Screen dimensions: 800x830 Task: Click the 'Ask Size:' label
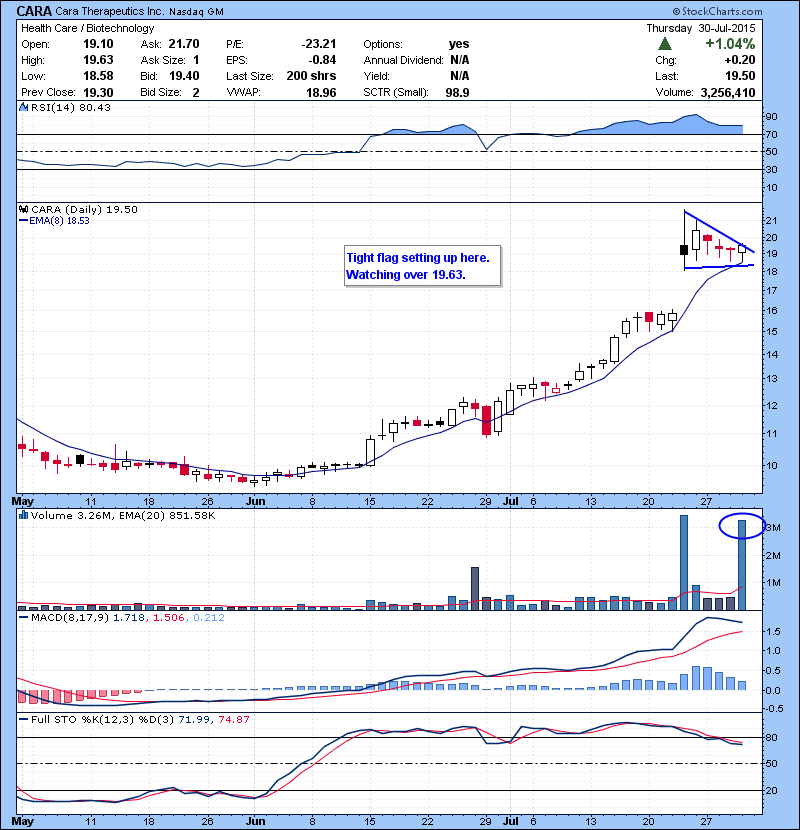163,60
